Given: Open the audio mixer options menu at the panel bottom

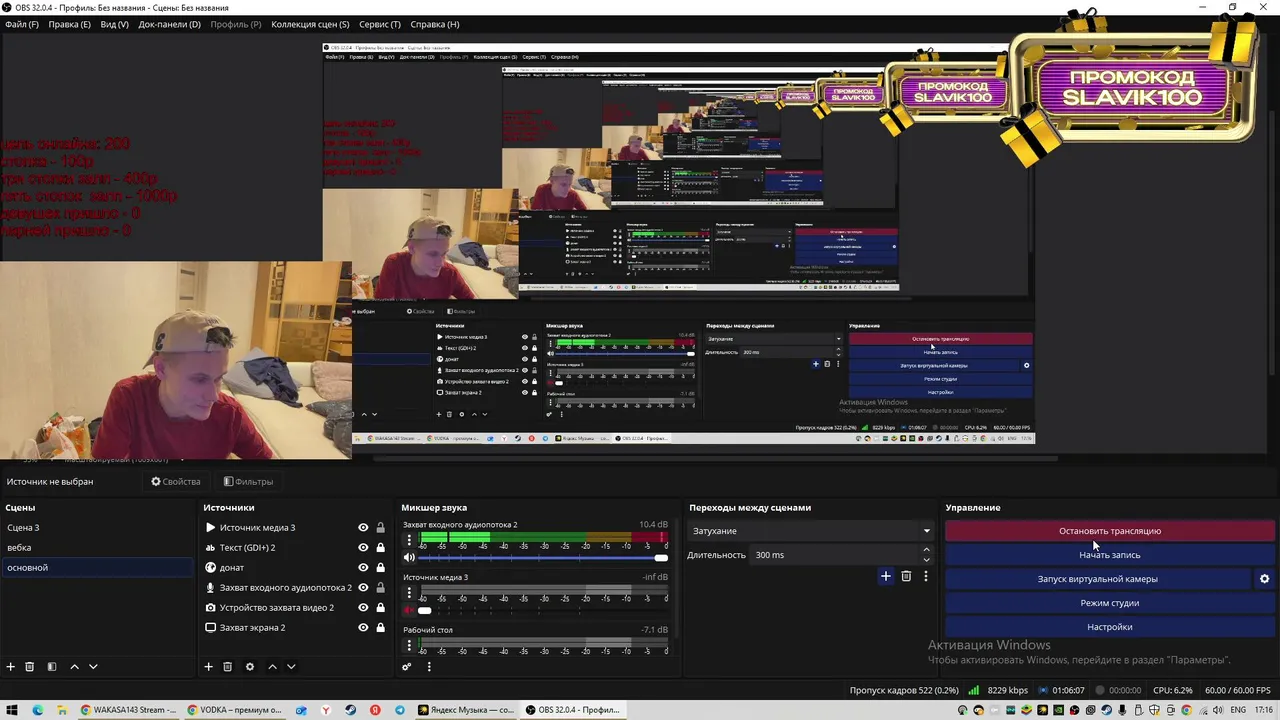Looking at the screenshot, I should pos(429,667).
